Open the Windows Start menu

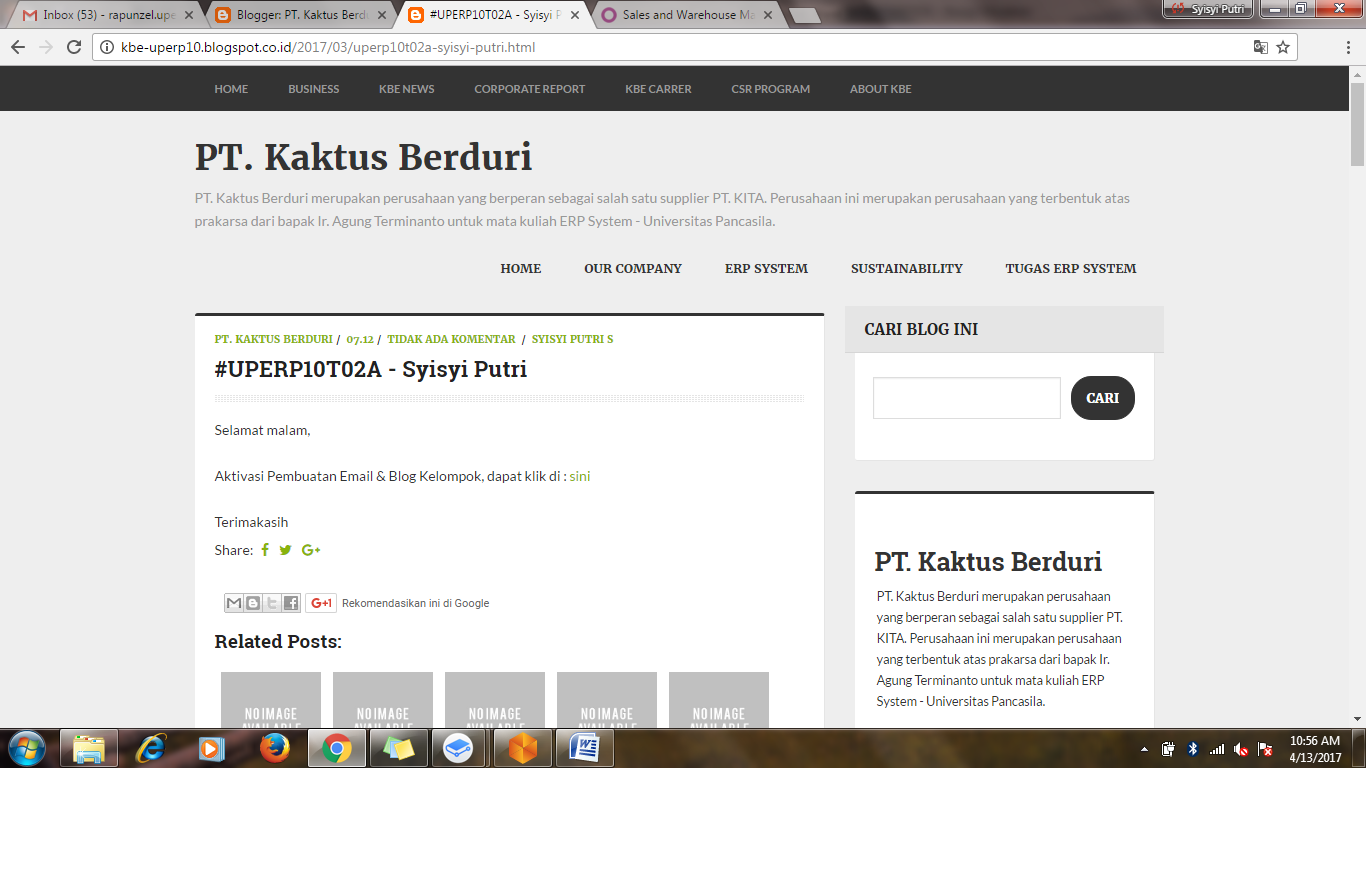[x=27, y=748]
